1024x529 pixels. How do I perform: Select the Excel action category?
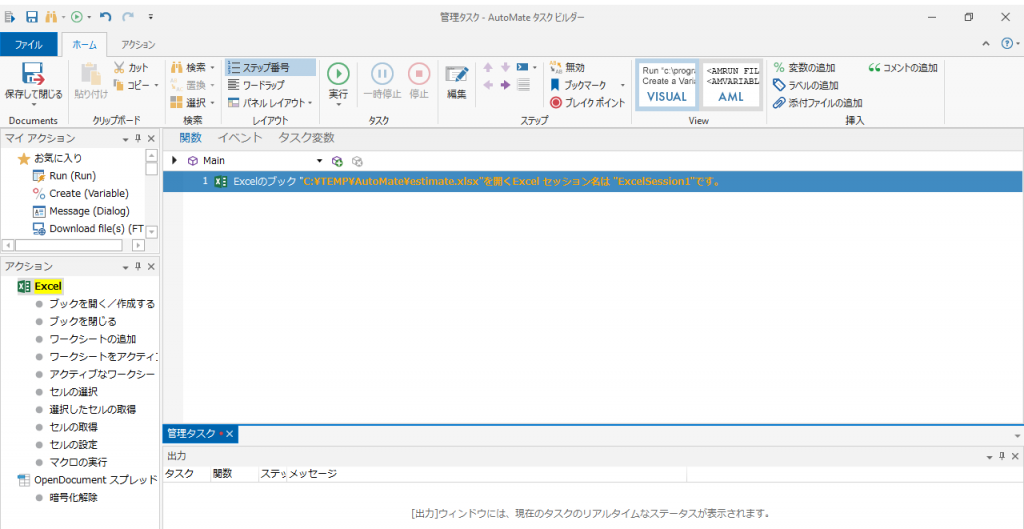pos(40,286)
